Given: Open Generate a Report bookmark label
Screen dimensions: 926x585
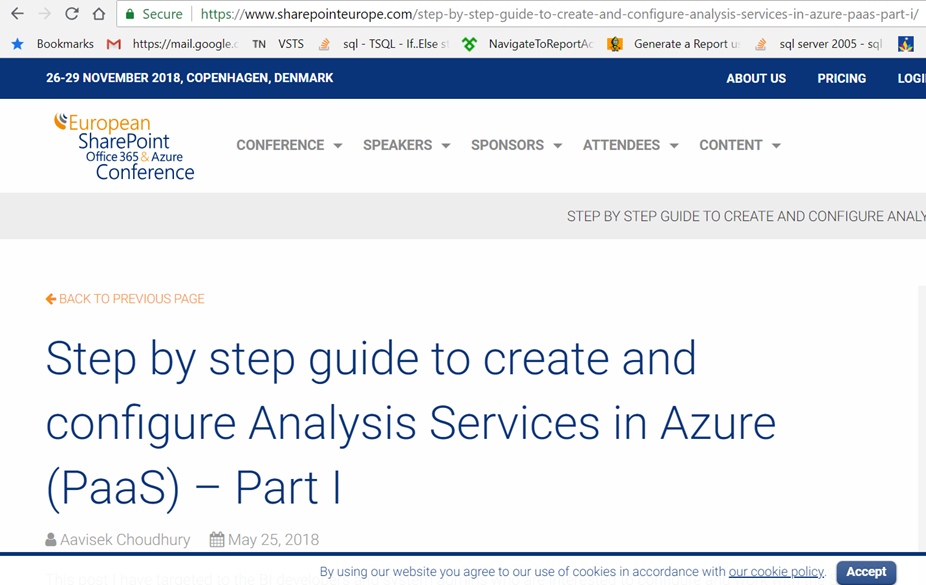Looking at the screenshot, I should pos(687,44).
